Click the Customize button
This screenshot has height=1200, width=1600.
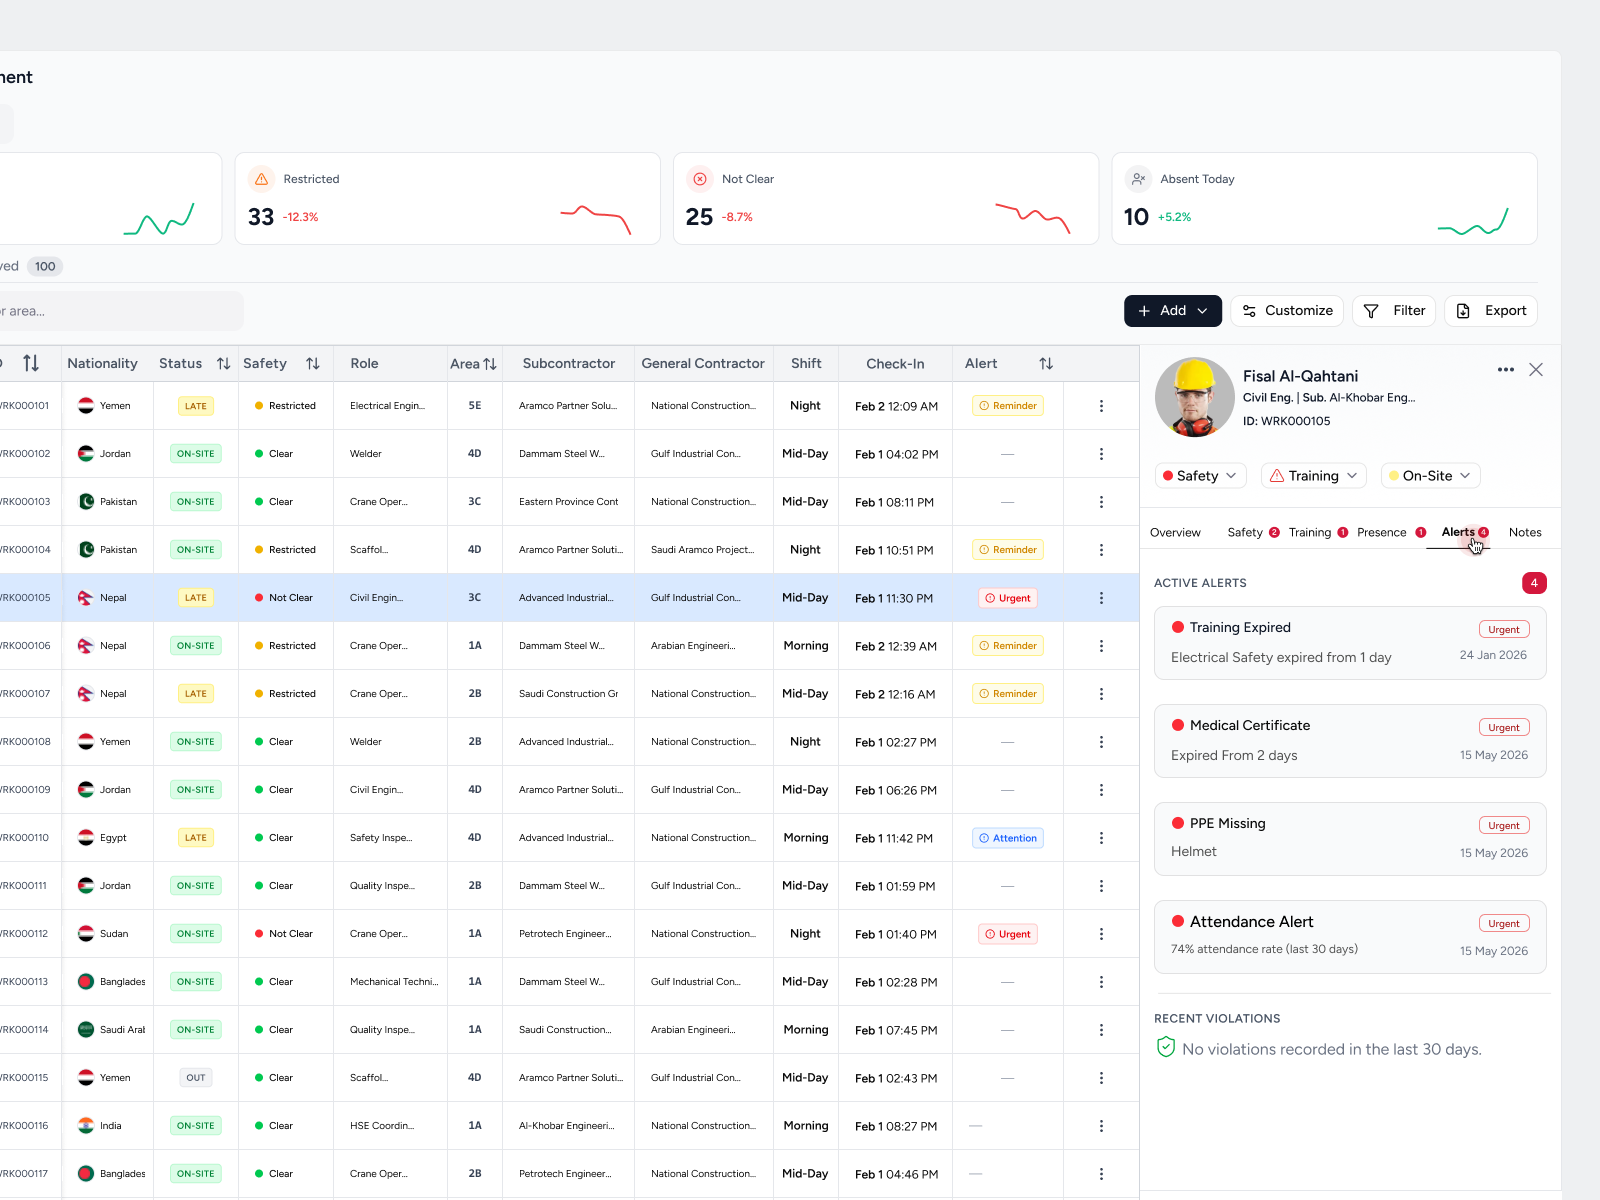coord(1288,311)
